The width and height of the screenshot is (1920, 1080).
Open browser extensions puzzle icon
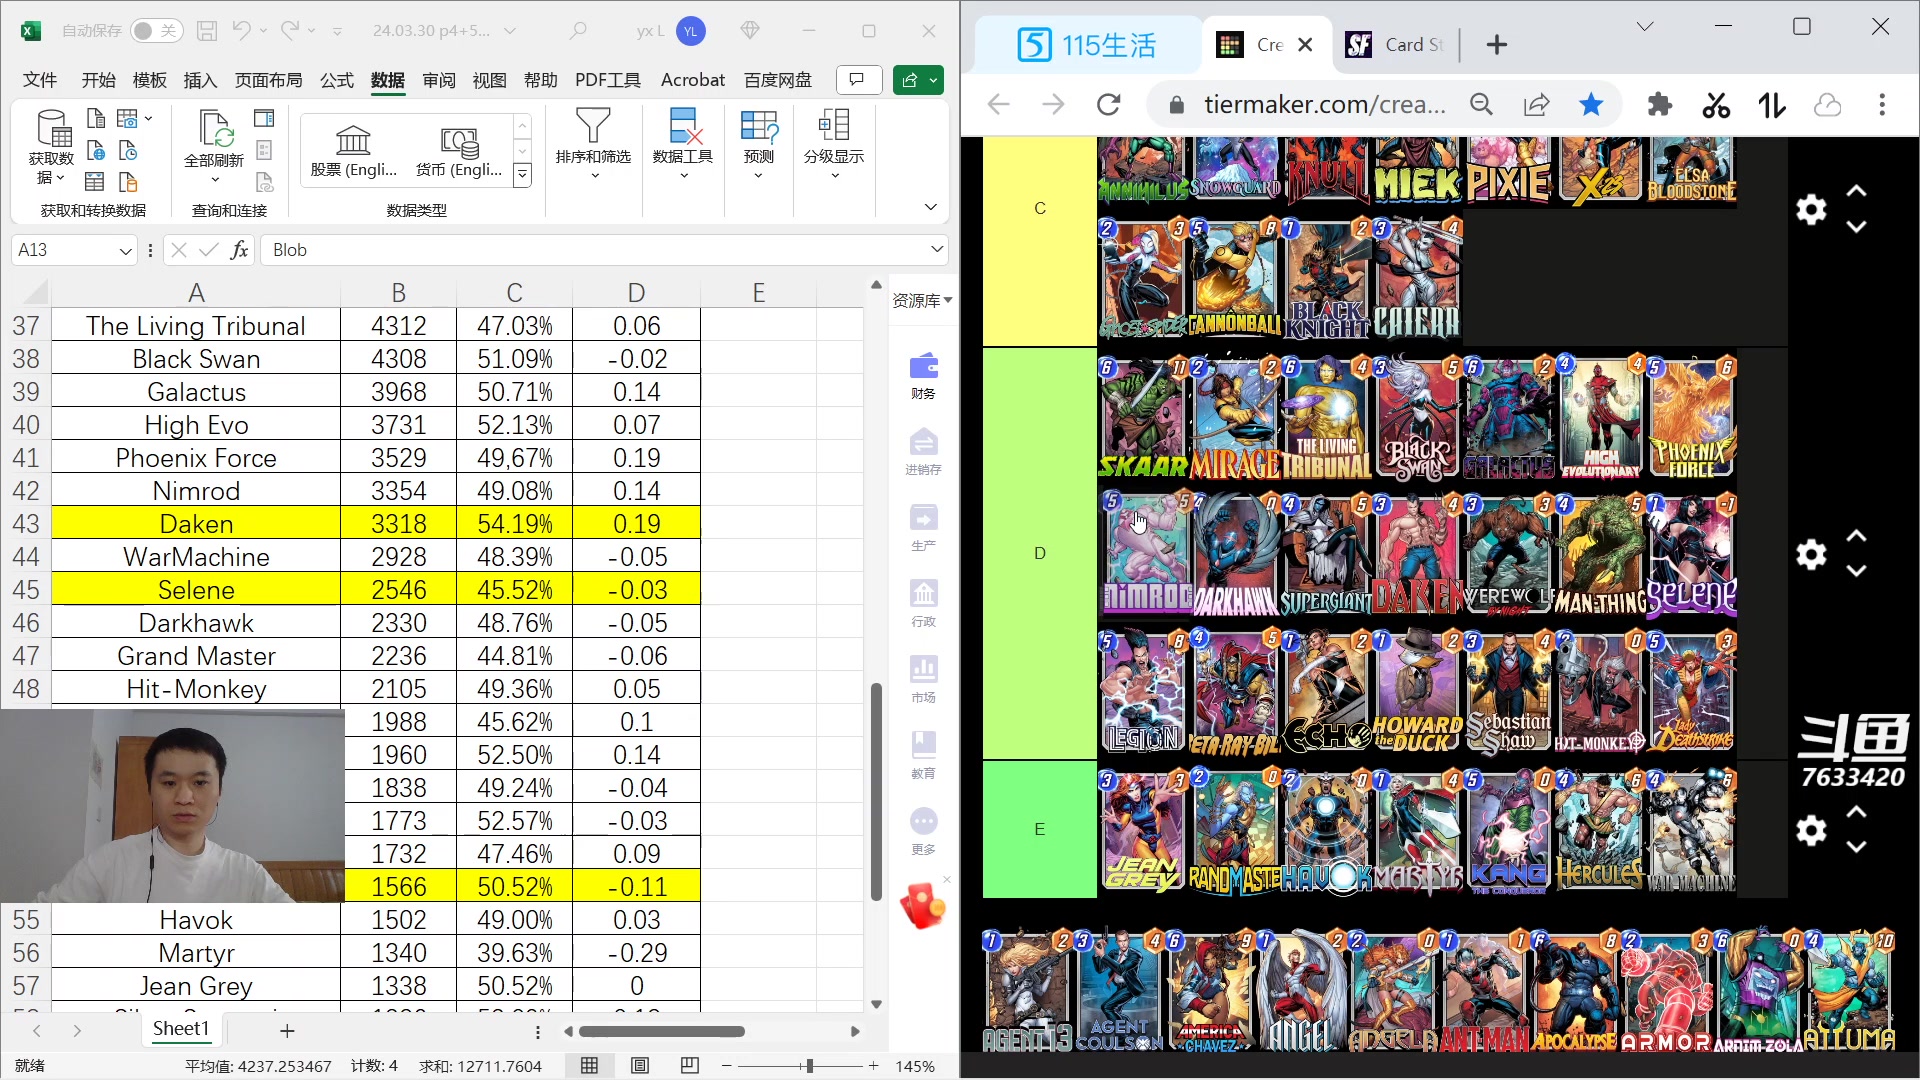click(1660, 105)
